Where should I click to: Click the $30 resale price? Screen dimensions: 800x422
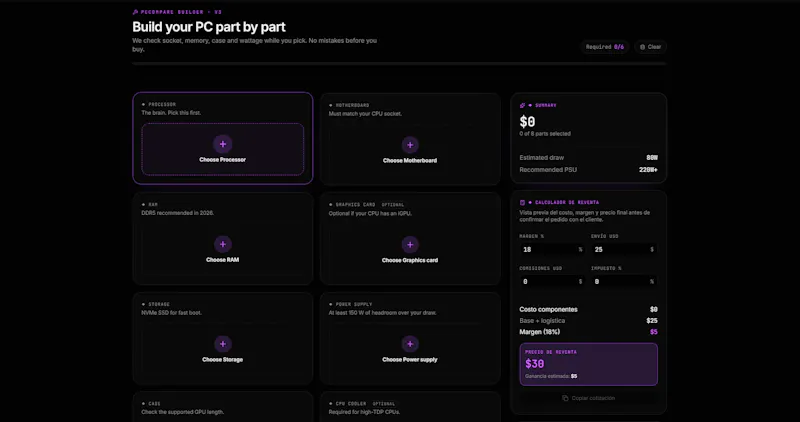point(535,364)
